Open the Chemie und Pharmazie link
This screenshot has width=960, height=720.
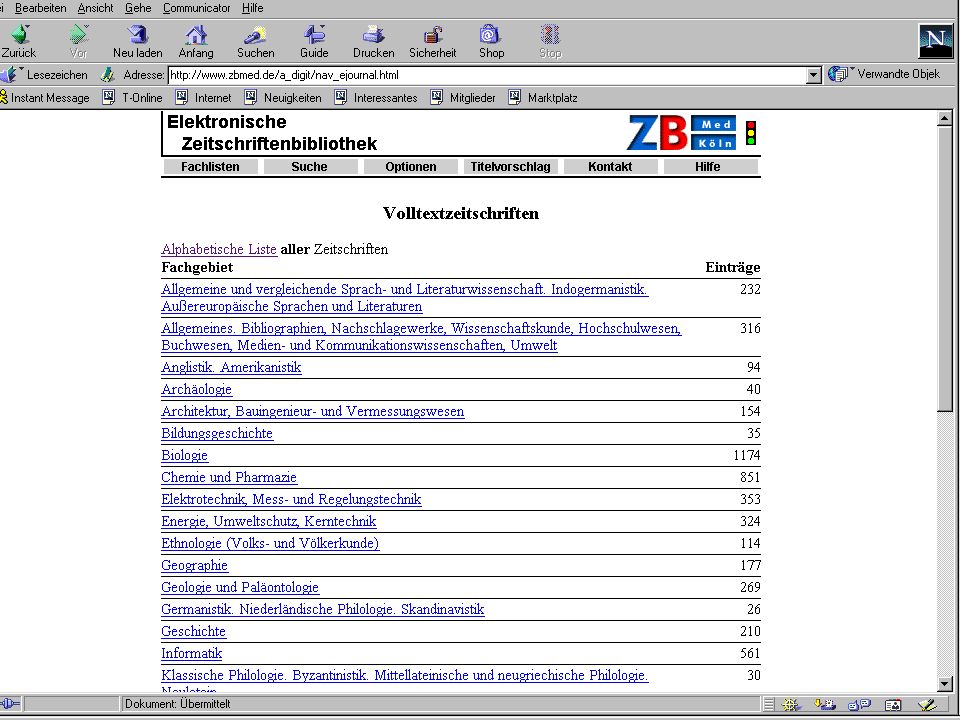coord(229,478)
